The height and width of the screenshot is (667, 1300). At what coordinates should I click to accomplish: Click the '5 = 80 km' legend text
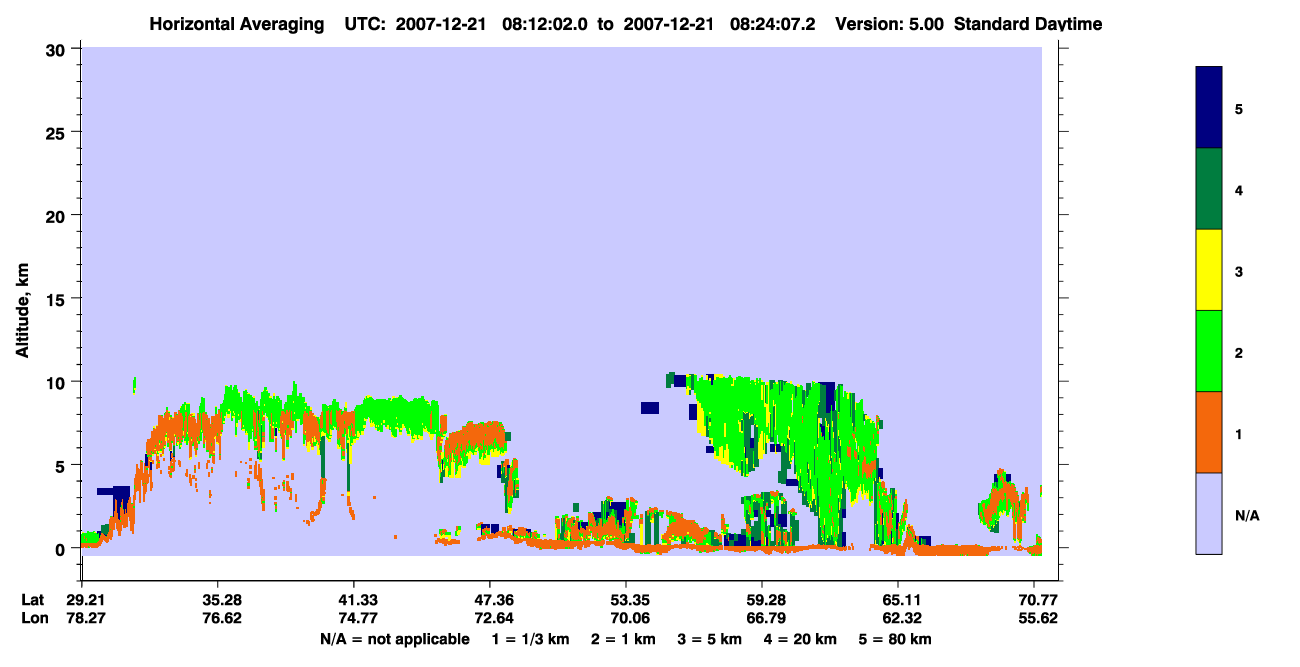point(895,639)
